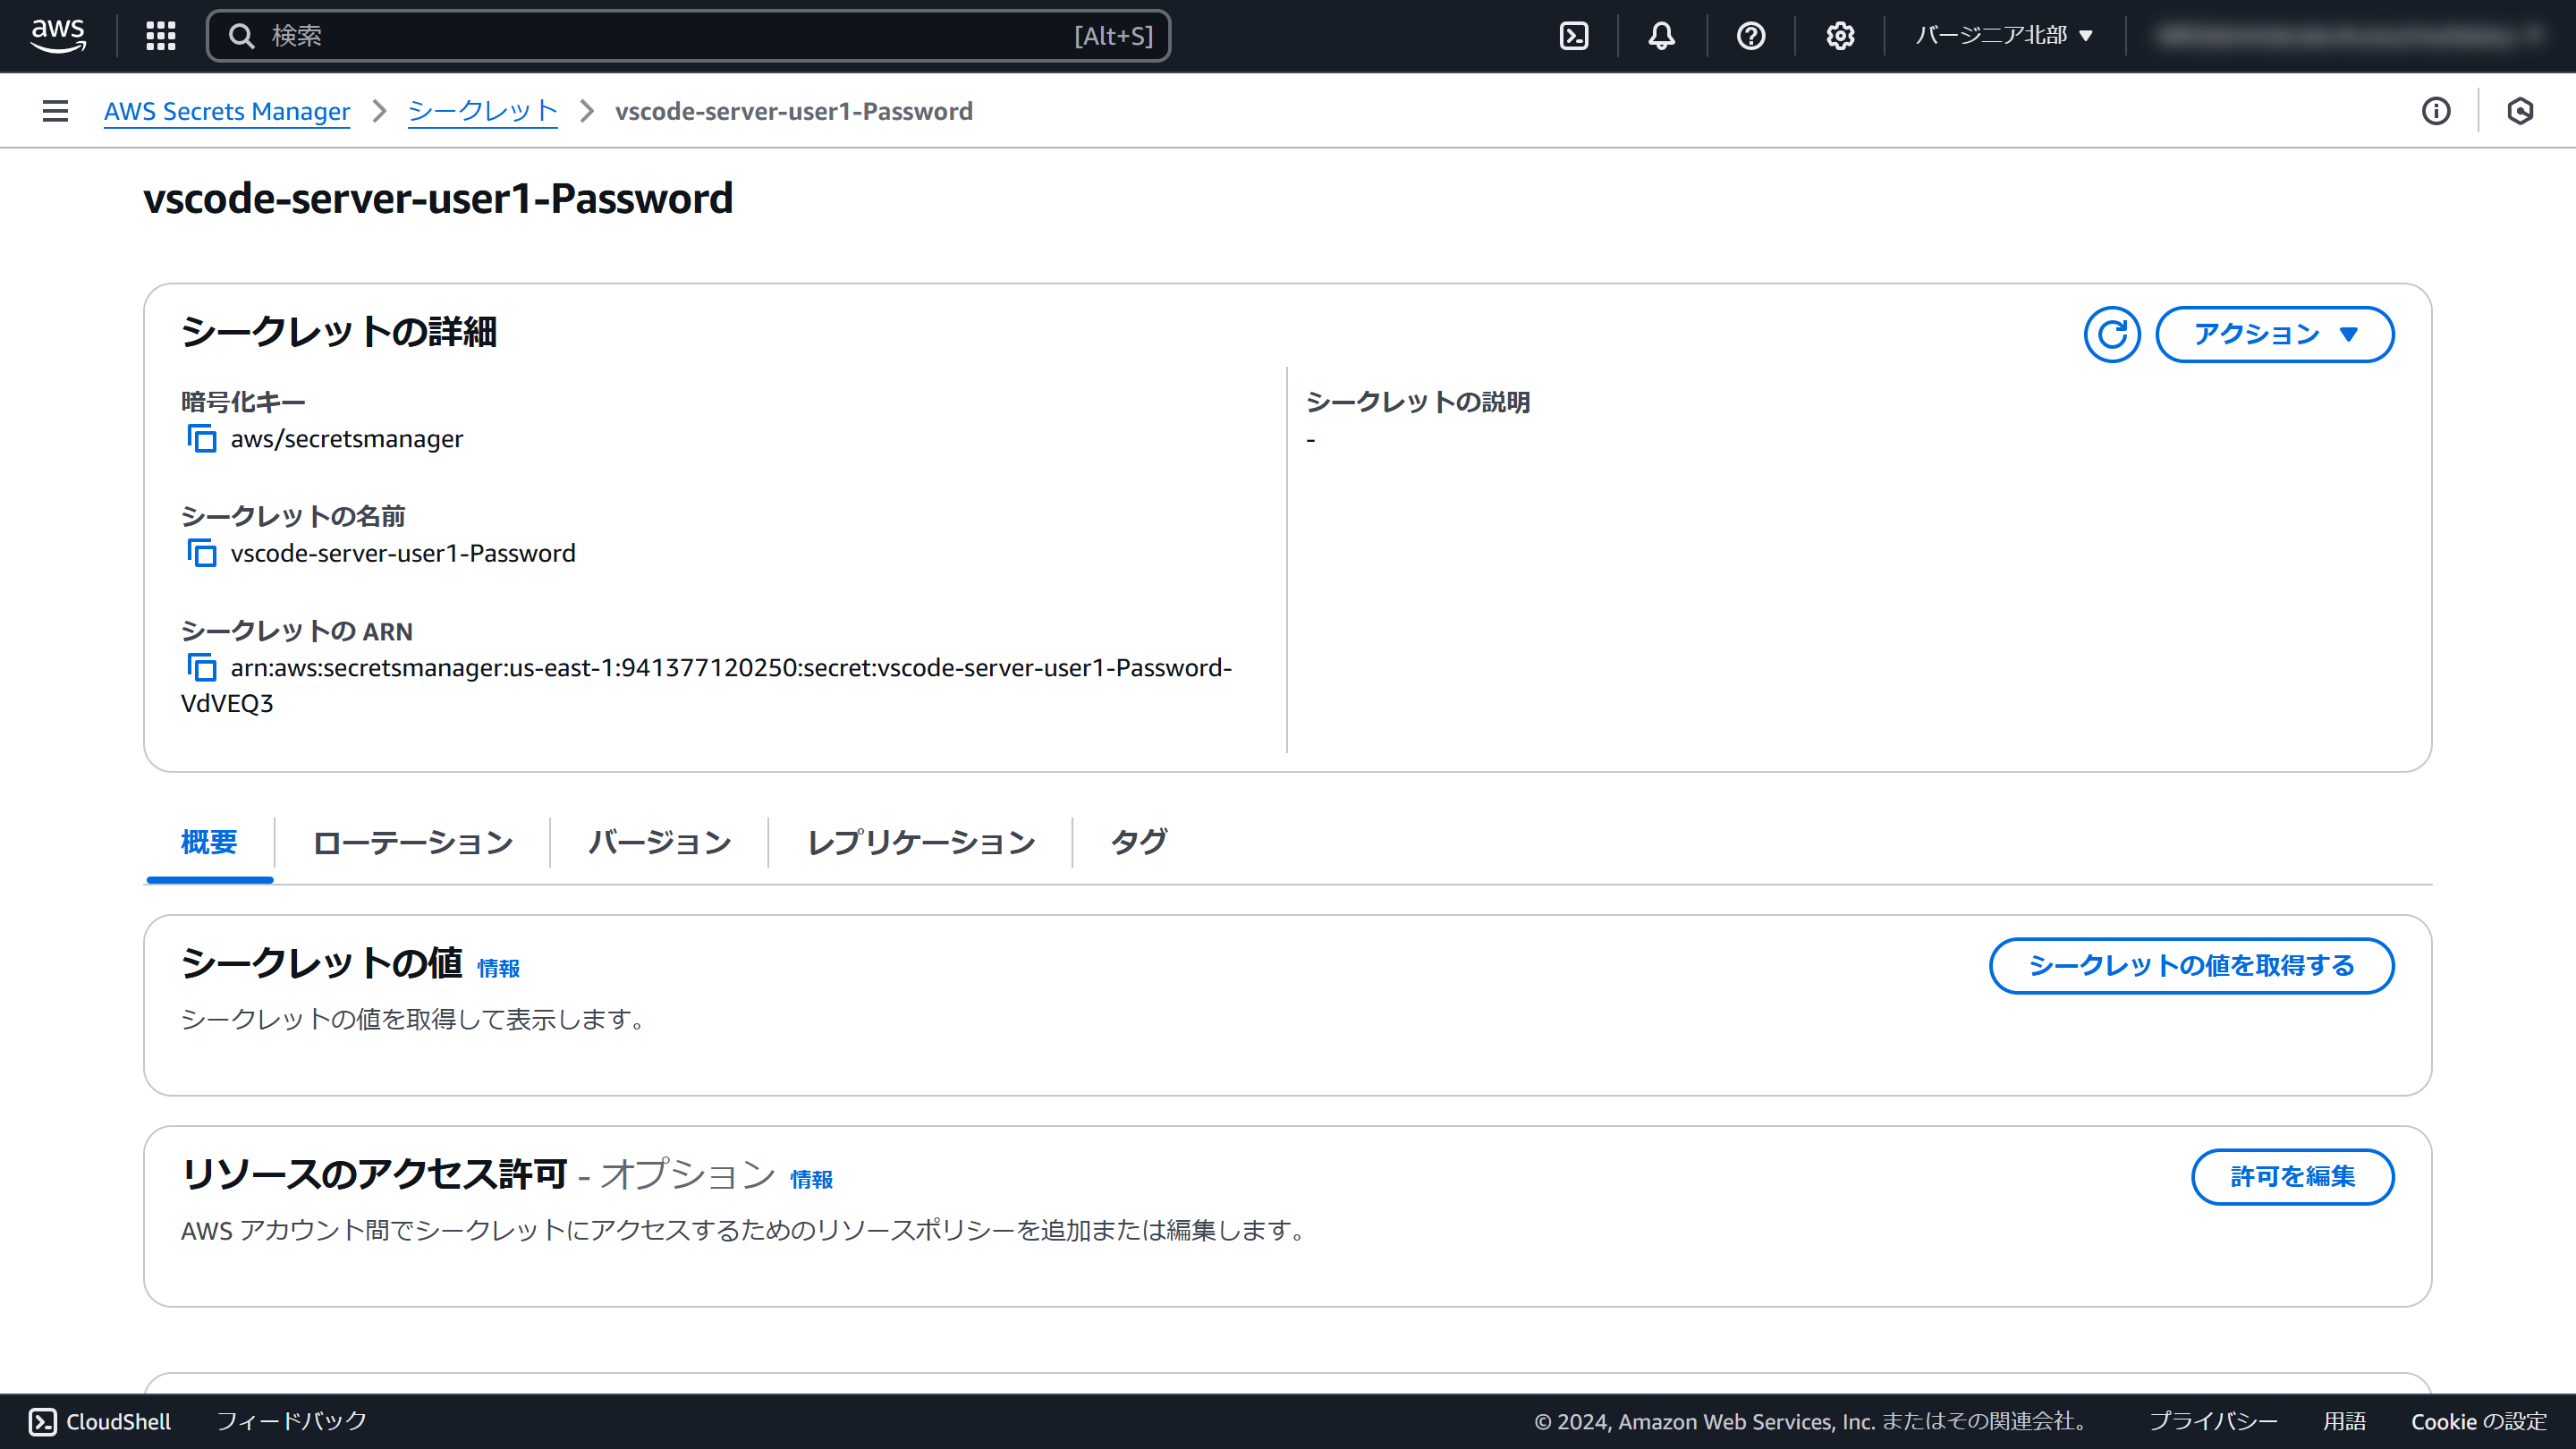
Task: Copy the encryption key aws/secretsmanager
Action: coord(202,439)
